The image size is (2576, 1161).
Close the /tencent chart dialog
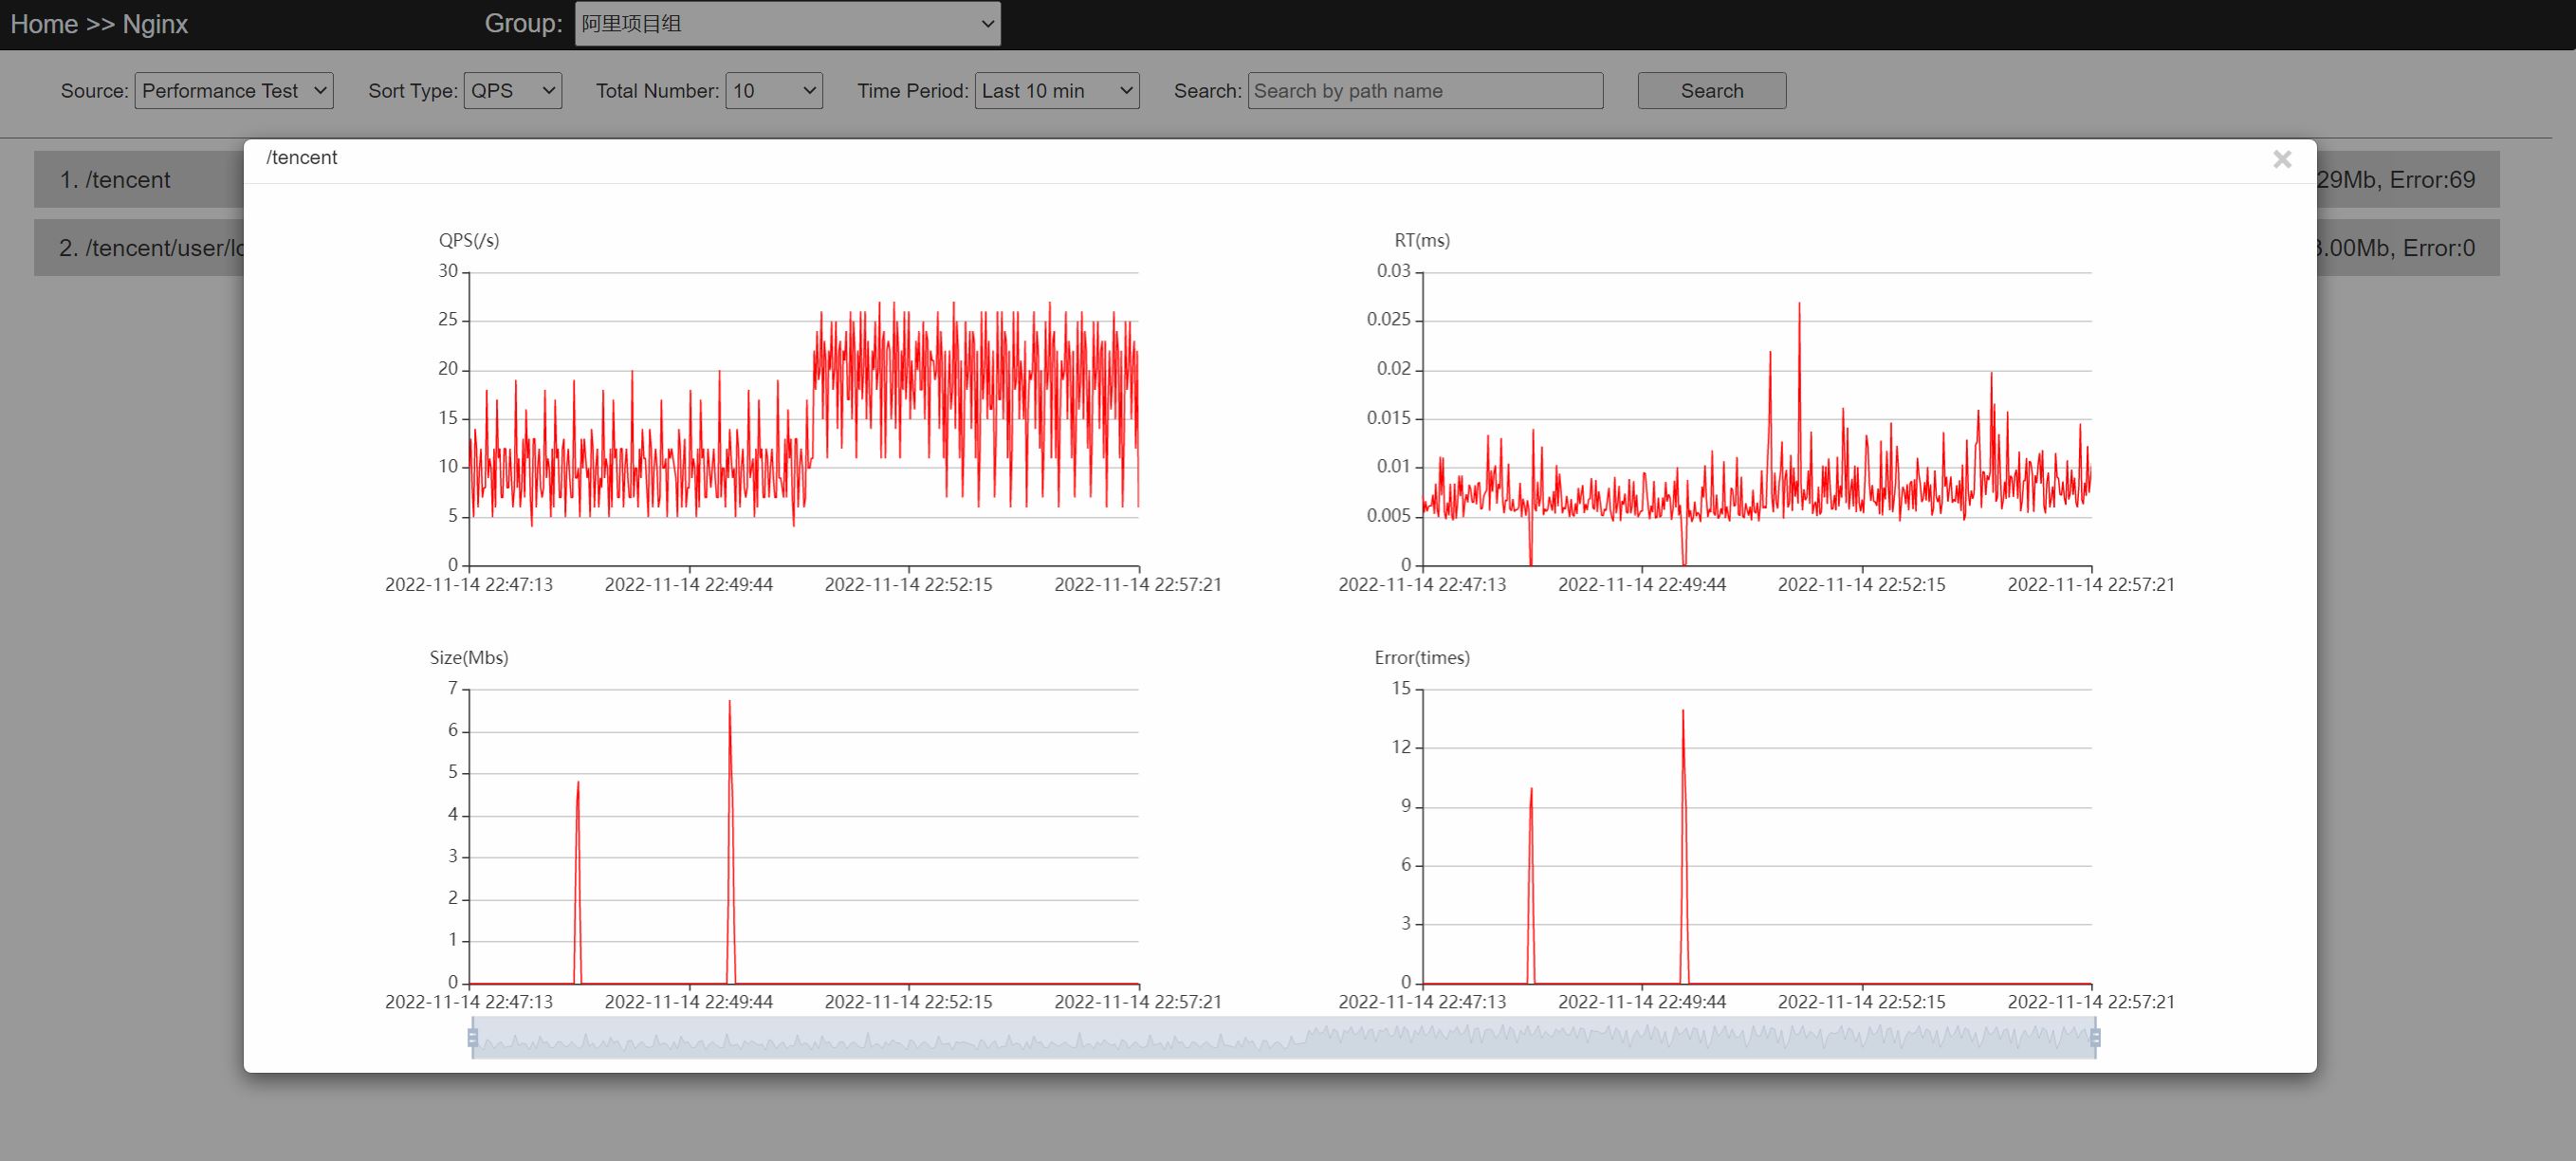pos(2281,159)
